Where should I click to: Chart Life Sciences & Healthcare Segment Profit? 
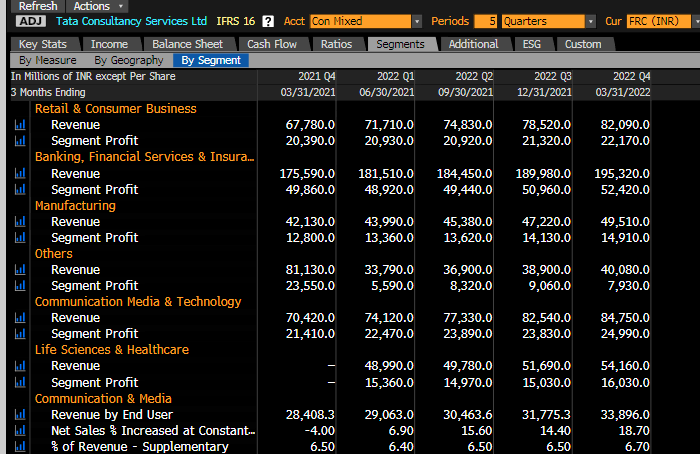[x=20, y=383]
